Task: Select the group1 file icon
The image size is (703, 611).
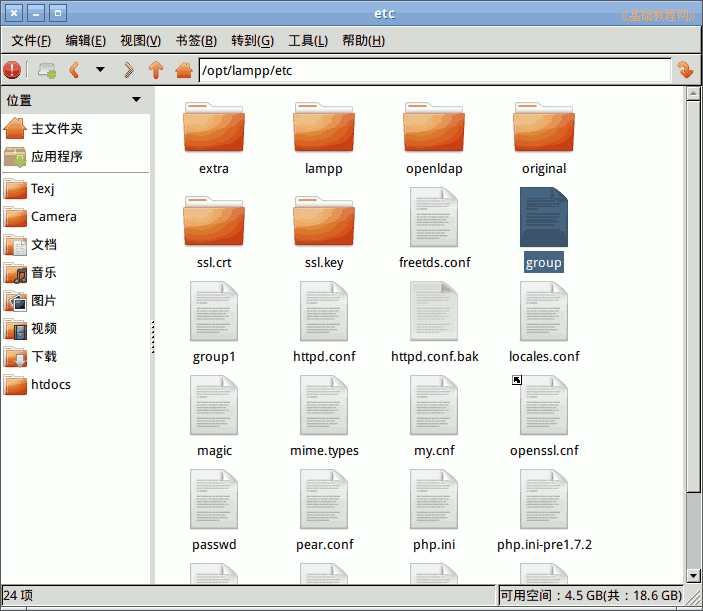Action: [x=214, y=311]
